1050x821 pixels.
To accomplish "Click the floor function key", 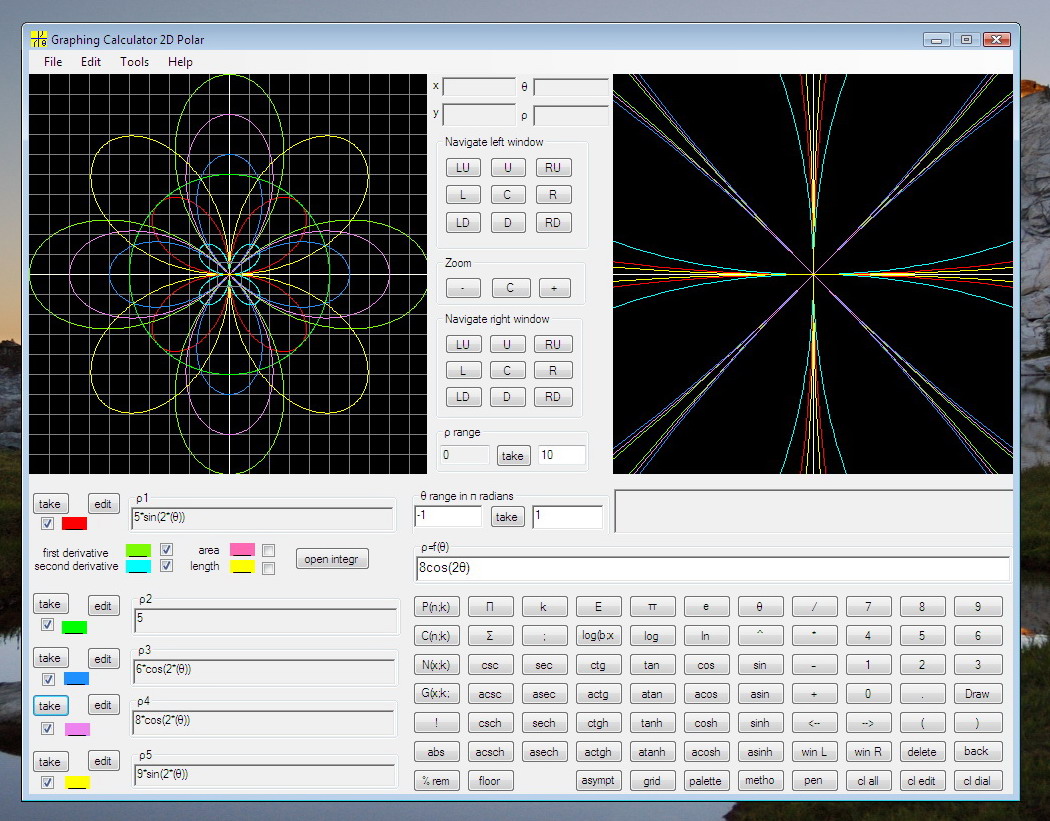I will [x=490, y=781].
